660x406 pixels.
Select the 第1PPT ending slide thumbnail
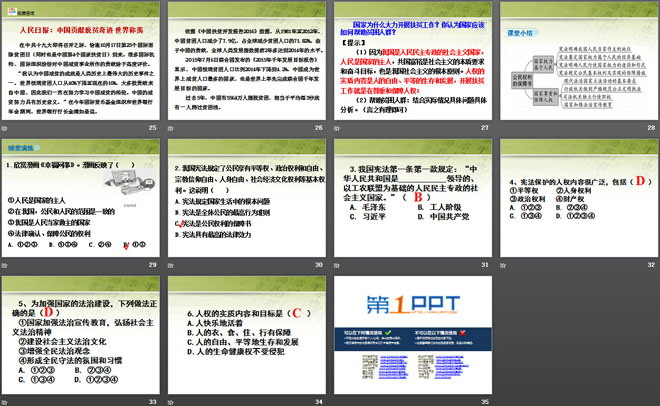(413, 335)
